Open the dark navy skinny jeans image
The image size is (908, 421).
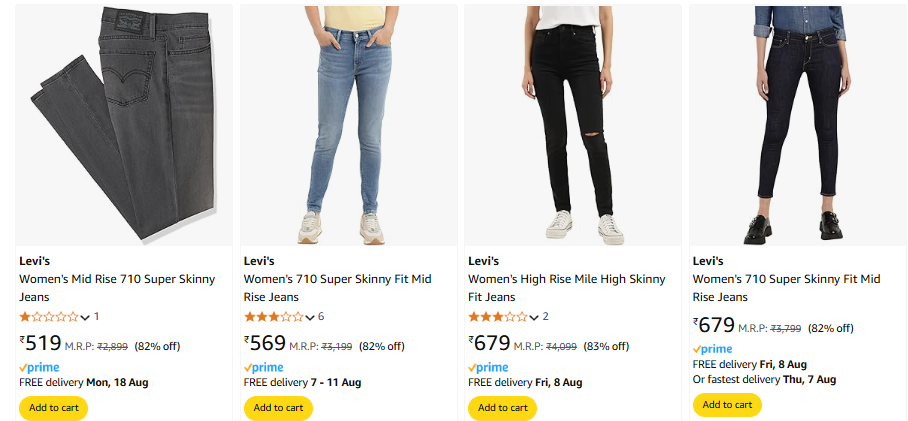pyautogui.click(x=797, y=125)
